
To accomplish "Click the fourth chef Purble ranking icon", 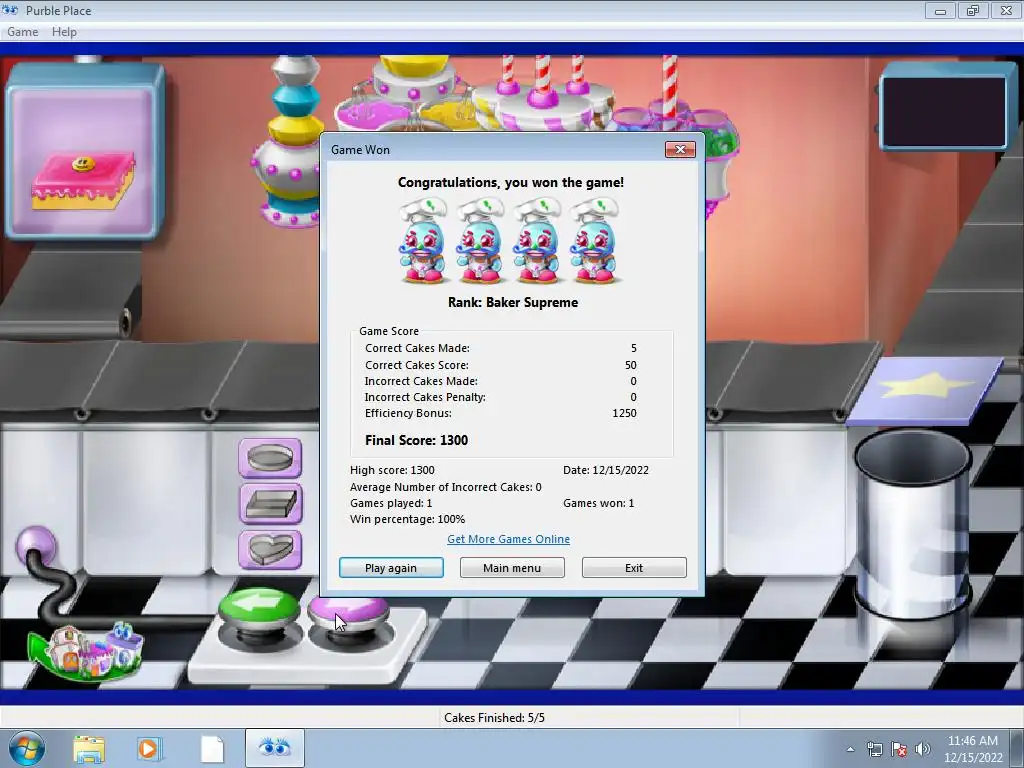I will pos(594,241).
